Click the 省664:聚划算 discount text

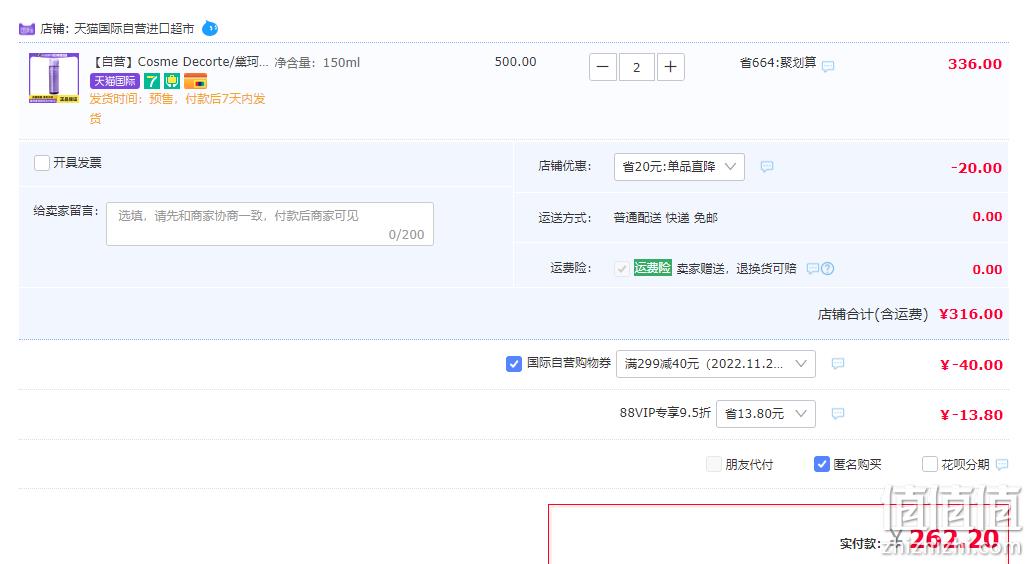778,62
